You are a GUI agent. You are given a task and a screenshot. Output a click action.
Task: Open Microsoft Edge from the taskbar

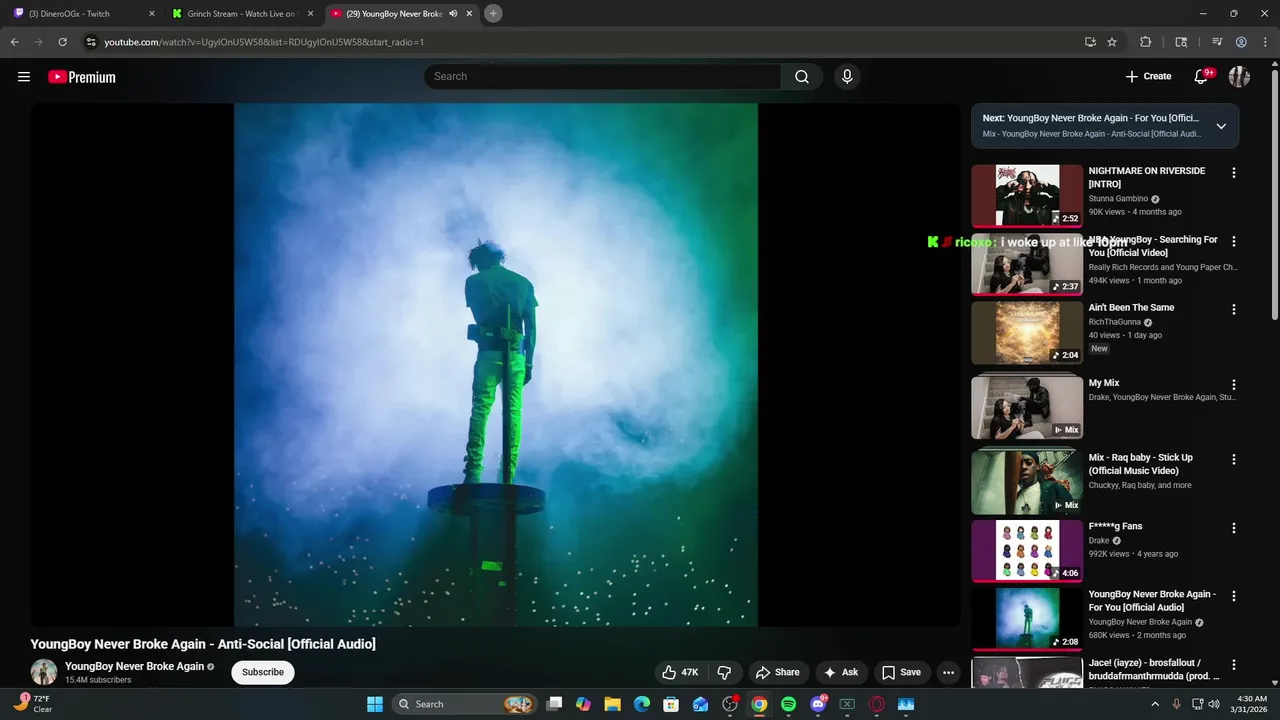click(x=642, y=704)
